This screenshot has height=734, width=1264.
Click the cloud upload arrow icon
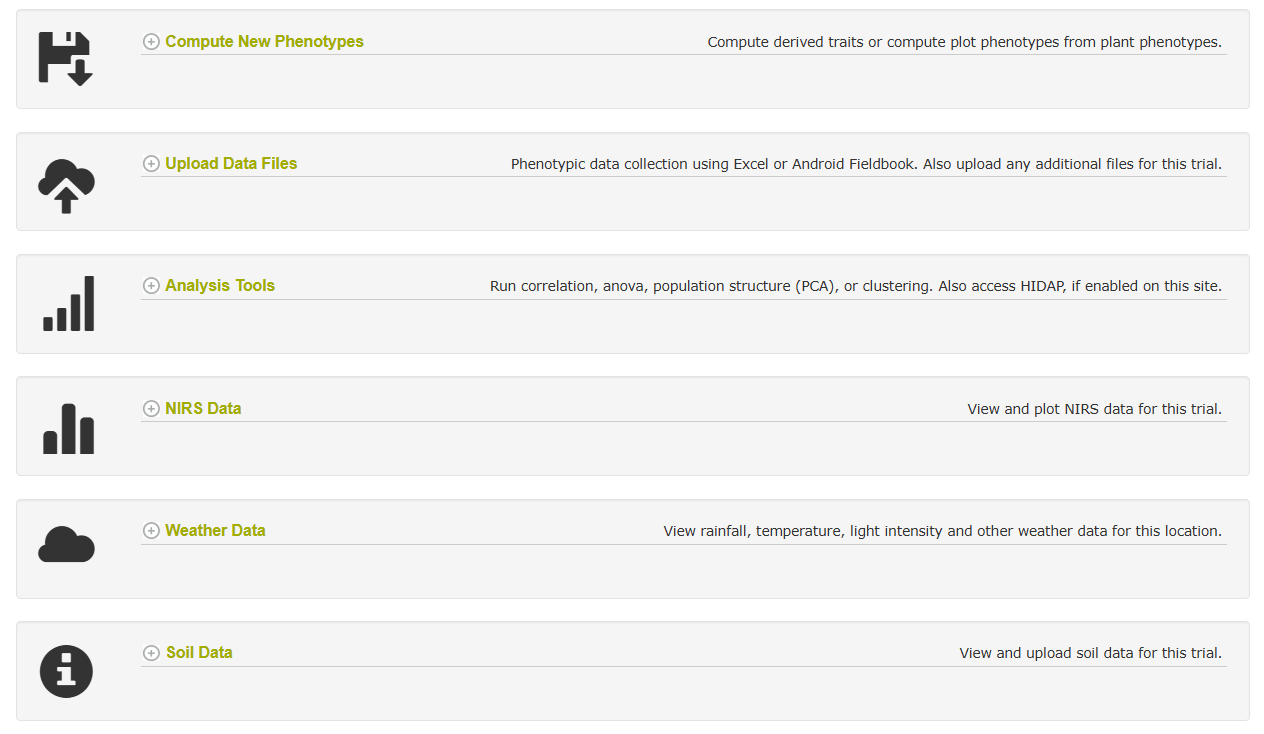[66, 186]
